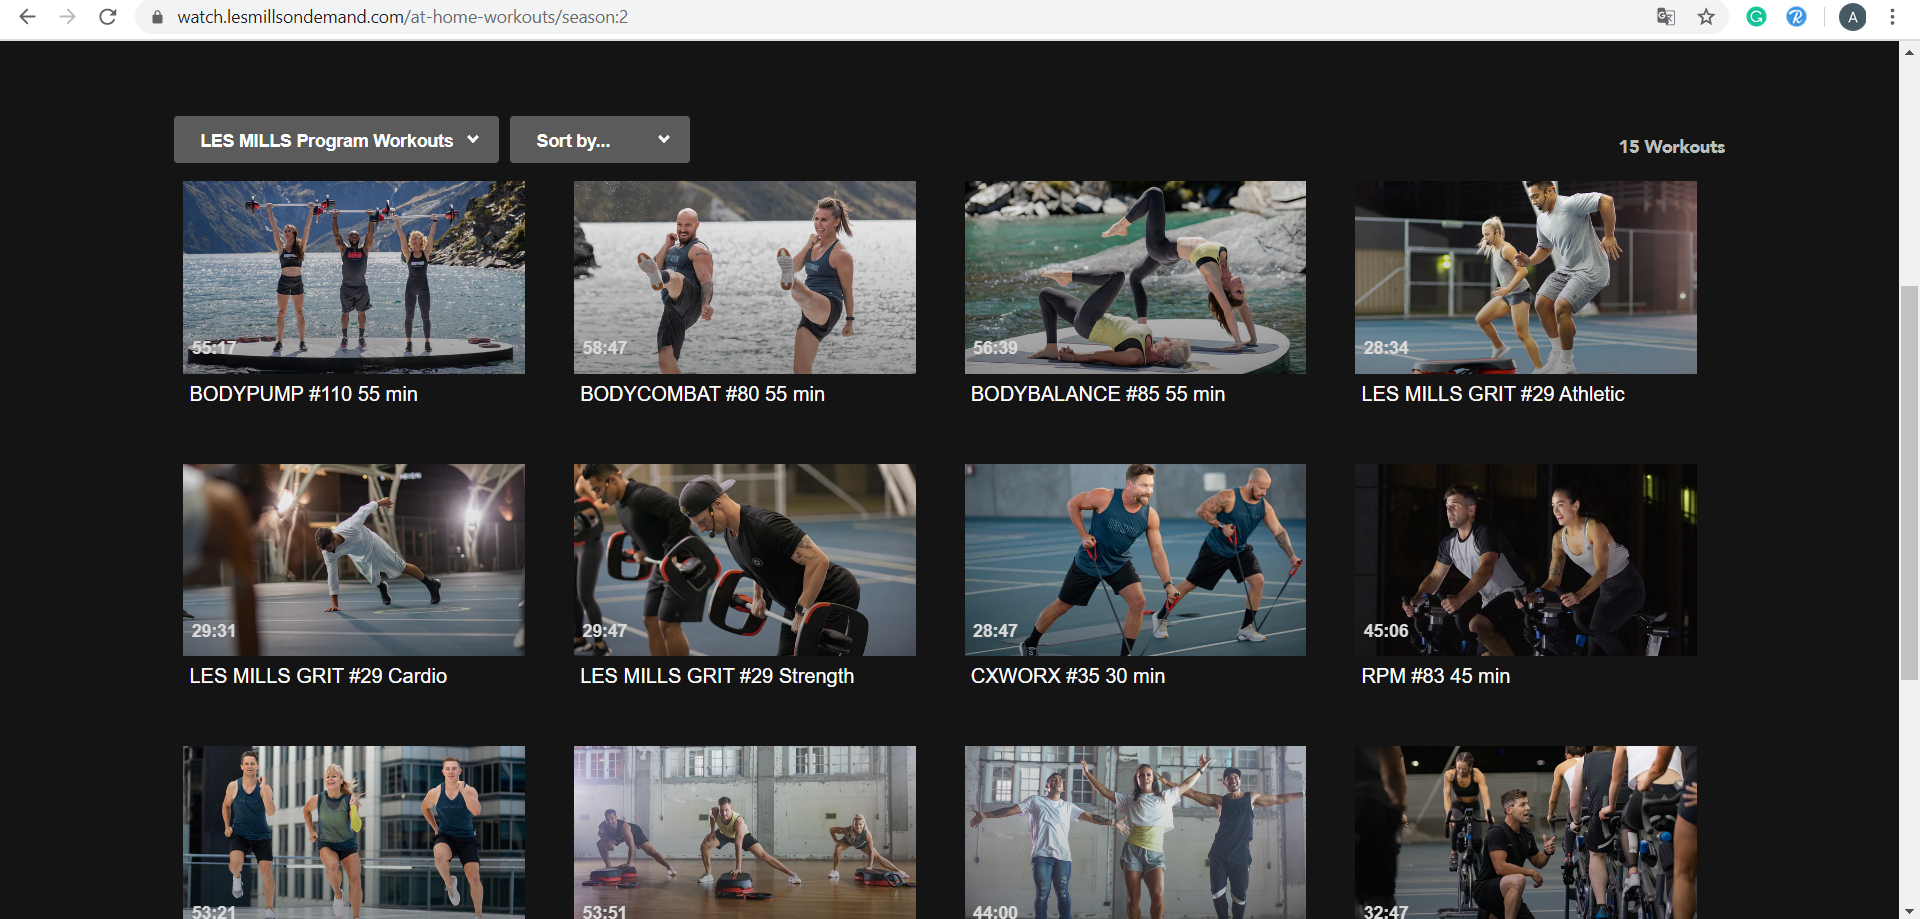Click the 15 Workouts count text
Screen dimensions: 1920x919
[x=1672, y=147]
